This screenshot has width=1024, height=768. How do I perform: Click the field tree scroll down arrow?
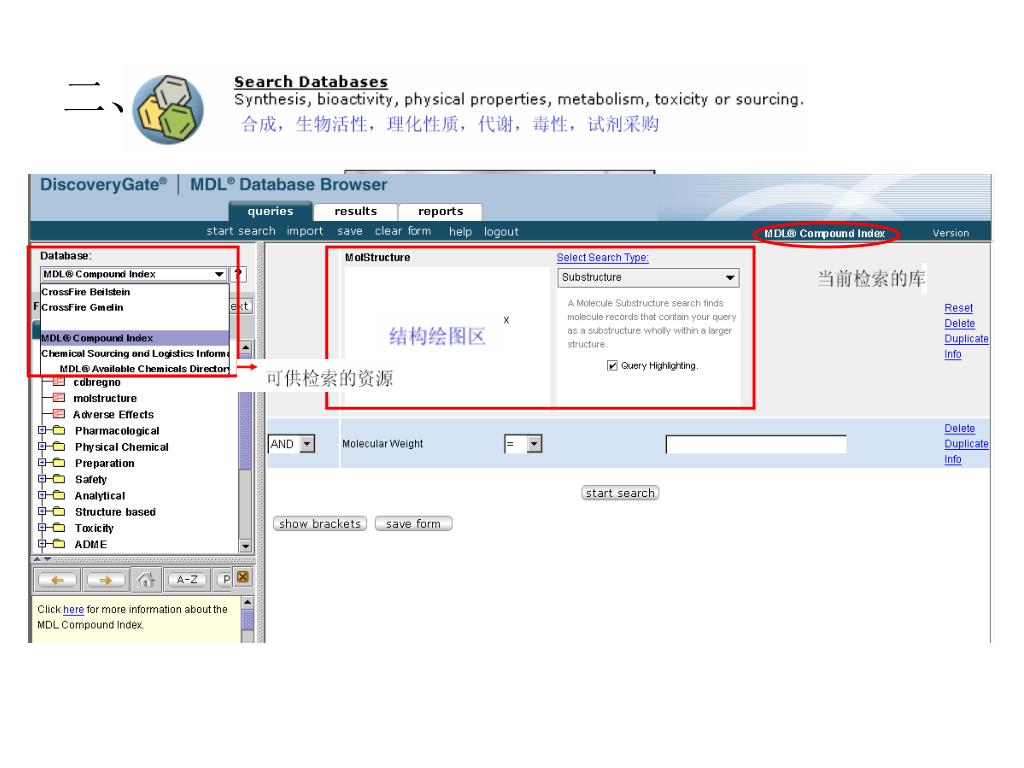(246, 546)
